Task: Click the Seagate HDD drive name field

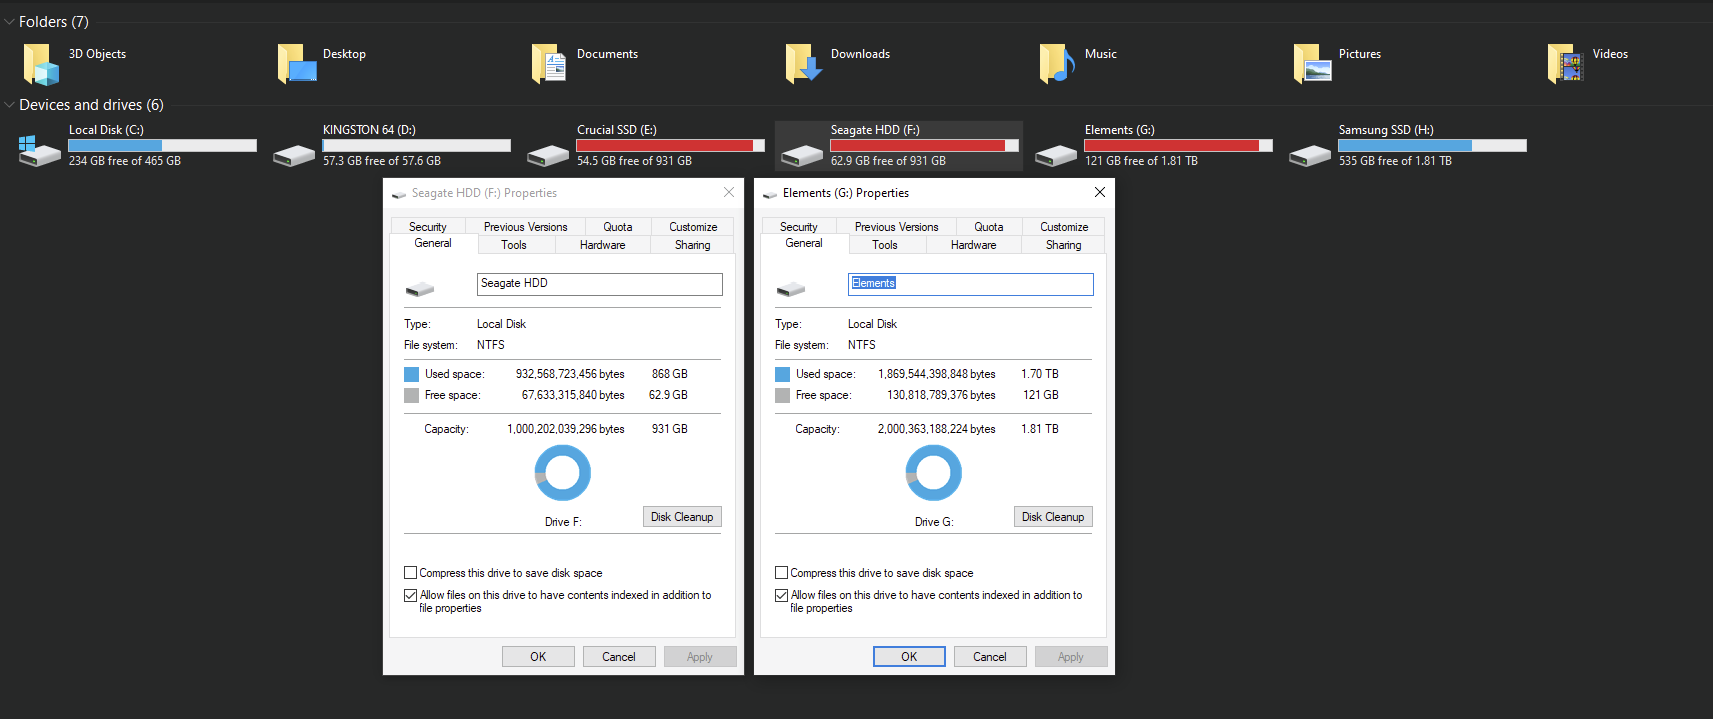Action: point(600,284)
